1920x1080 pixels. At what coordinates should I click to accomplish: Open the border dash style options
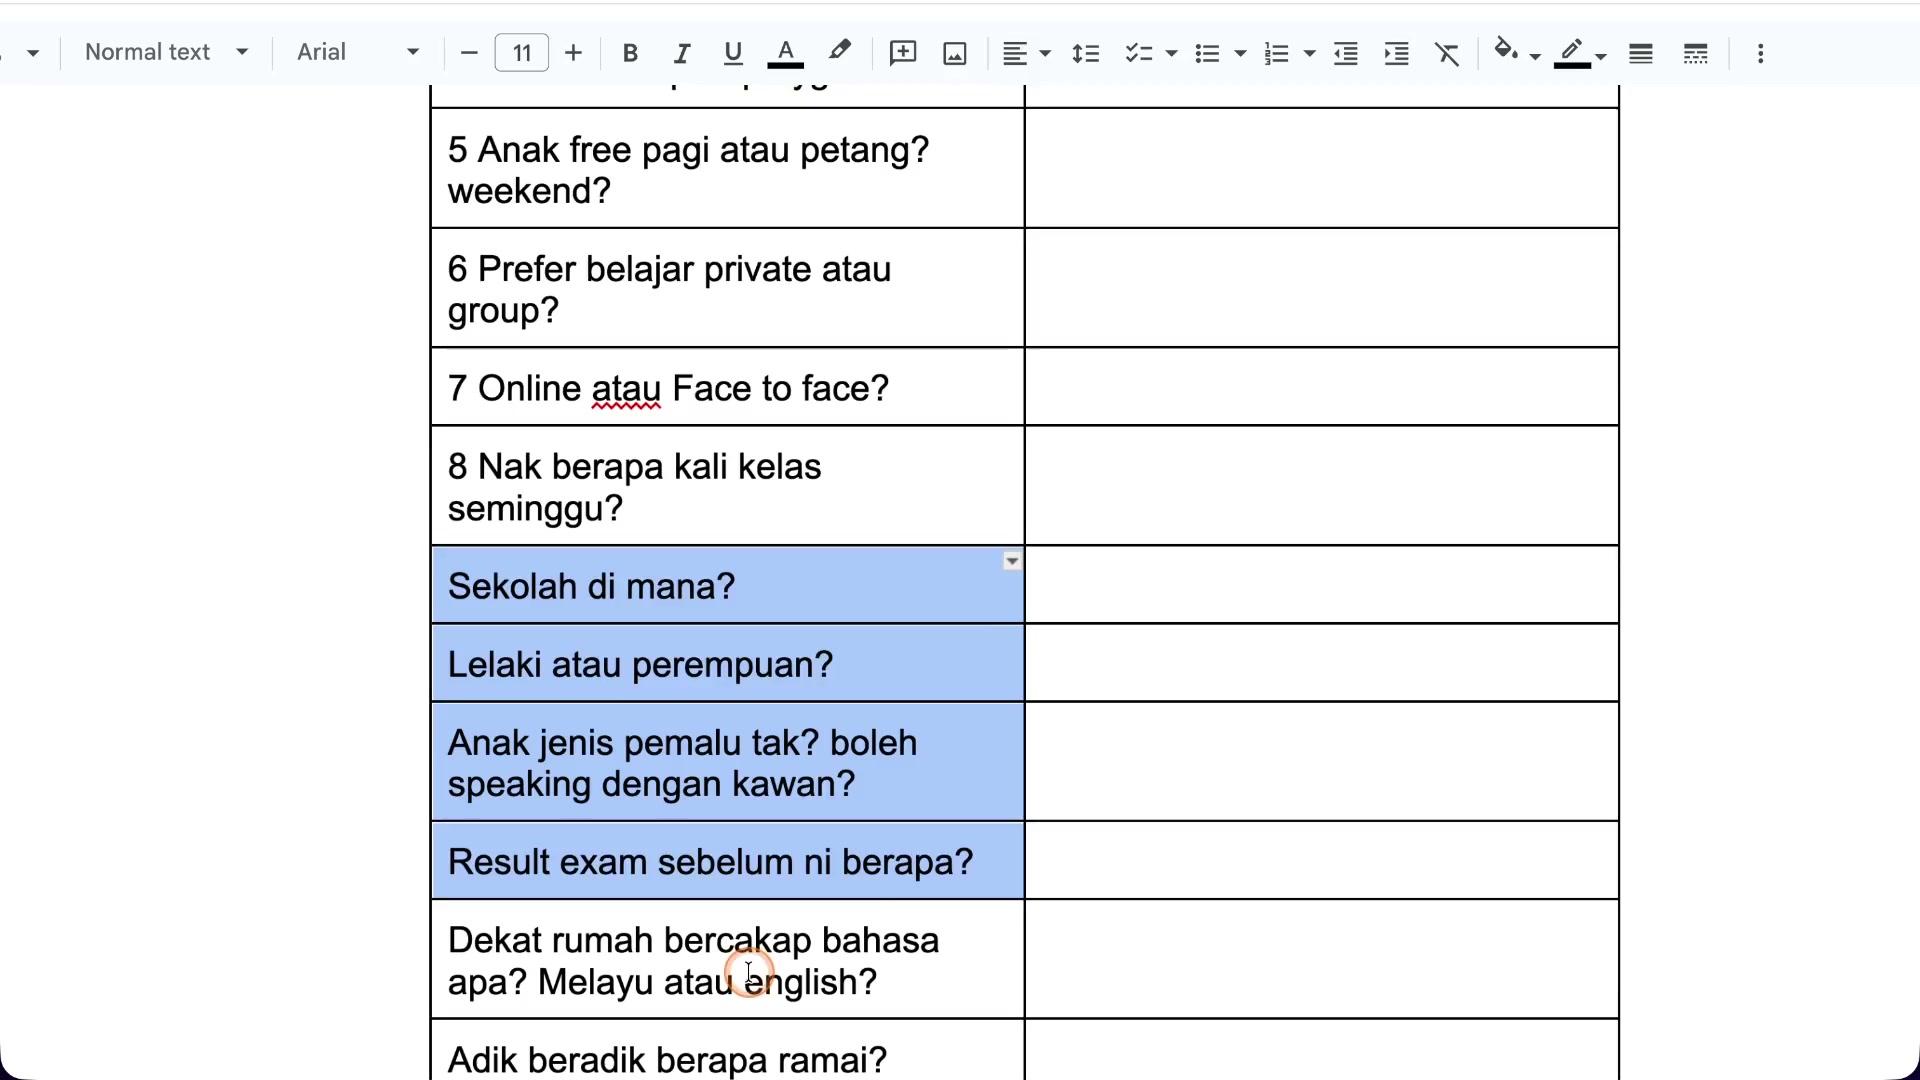coord(1696,53)
